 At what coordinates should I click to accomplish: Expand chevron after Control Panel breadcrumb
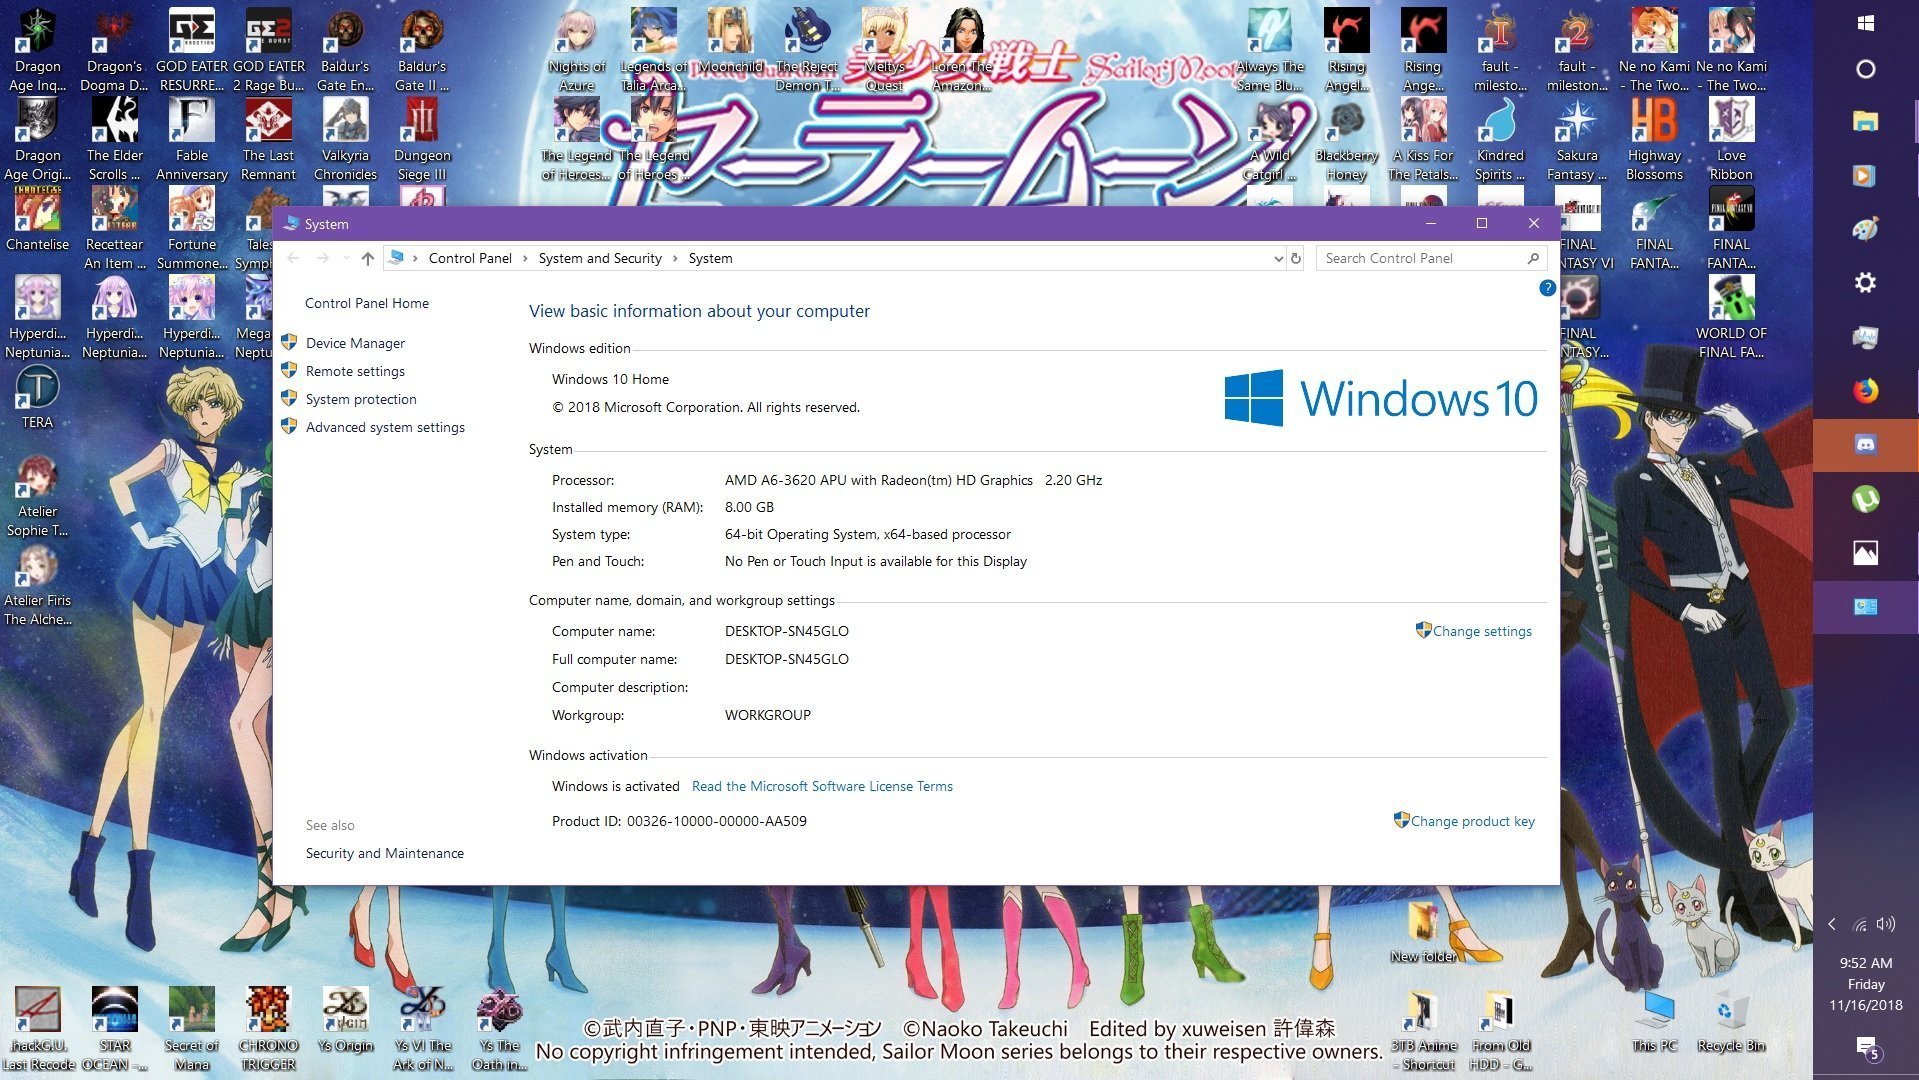pyautogui.click(x=525, y=259)
